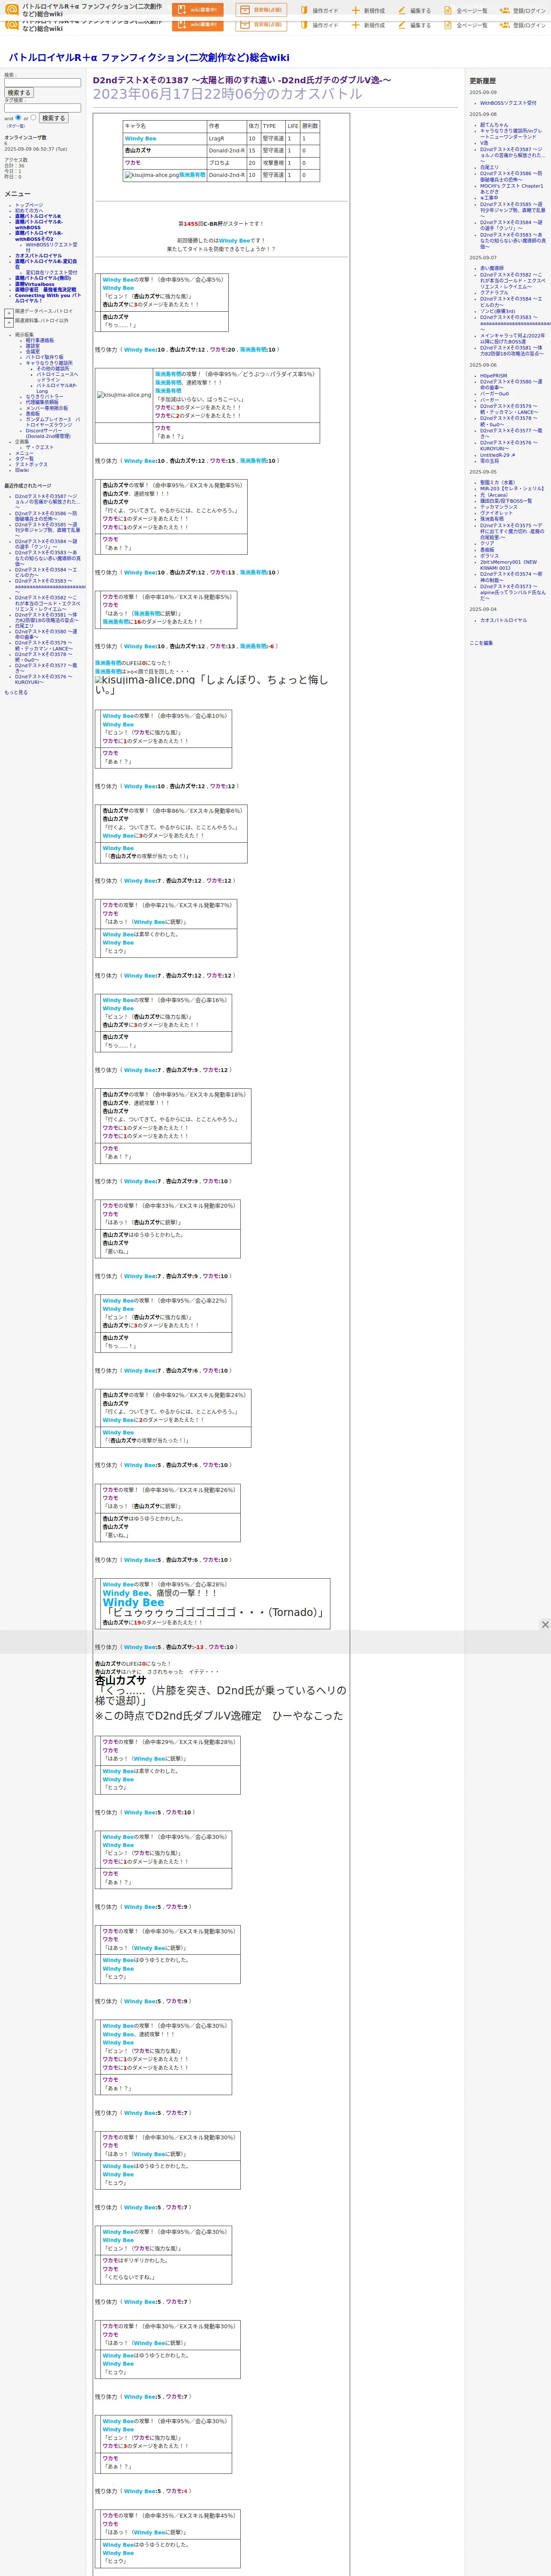Focus the タグ検索 input field

click(x=42, y=108)
